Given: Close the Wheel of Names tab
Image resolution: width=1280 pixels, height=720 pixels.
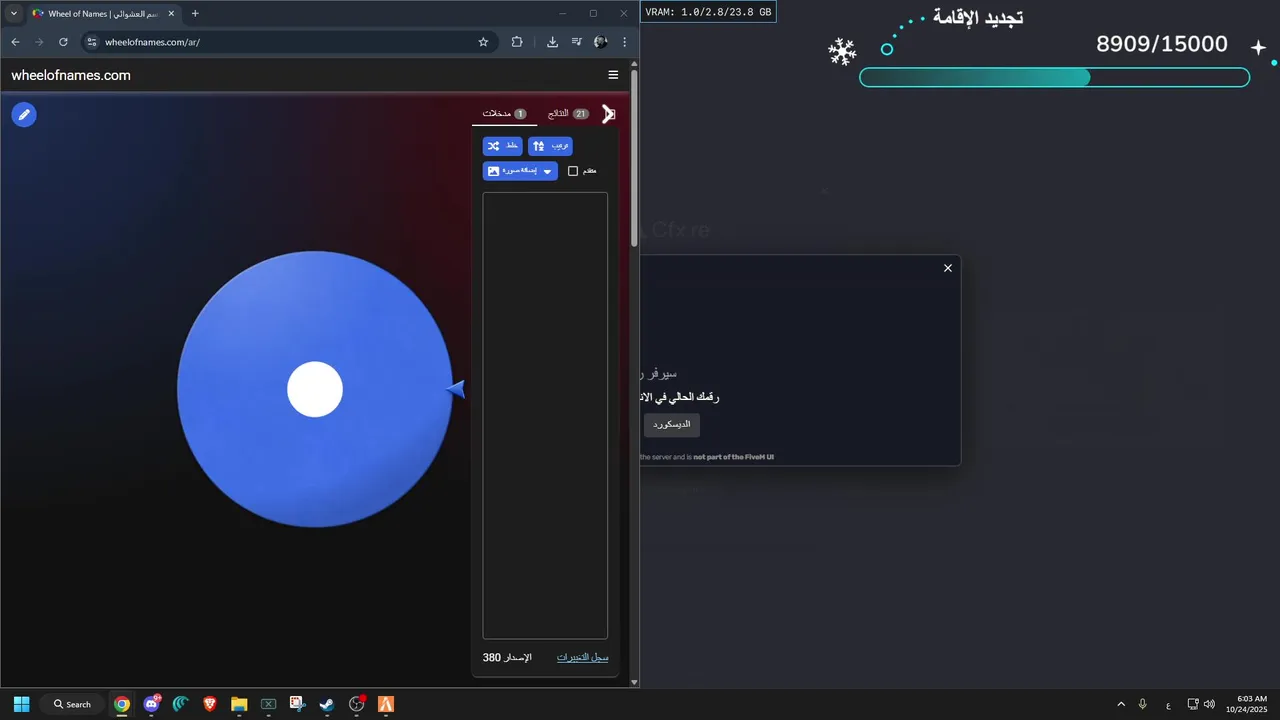Looking at the screenshot, I should click(171, 14).
